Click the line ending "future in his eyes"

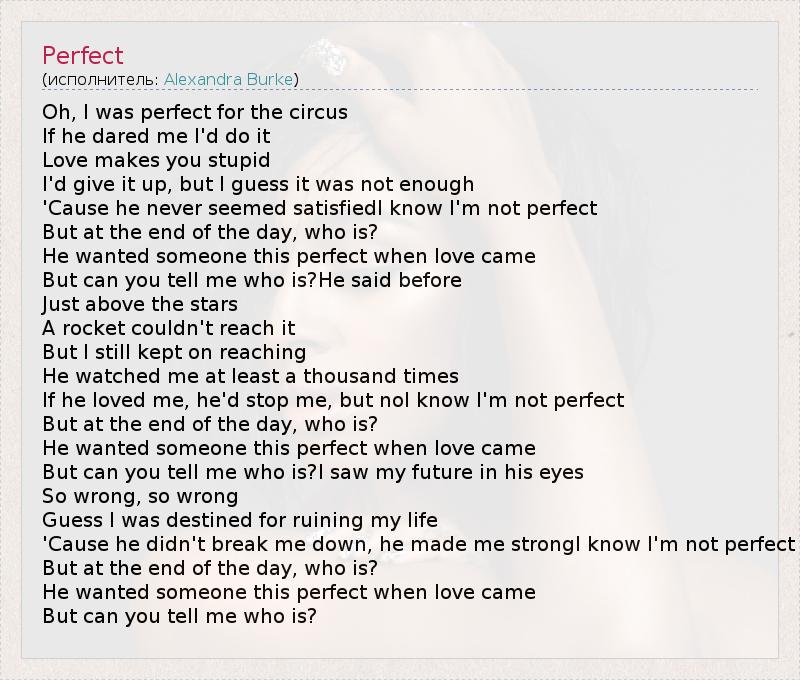[313, 472]
